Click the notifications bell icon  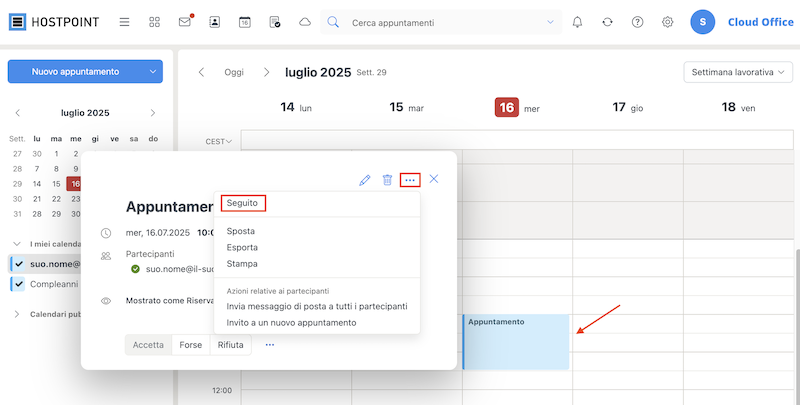577,22
